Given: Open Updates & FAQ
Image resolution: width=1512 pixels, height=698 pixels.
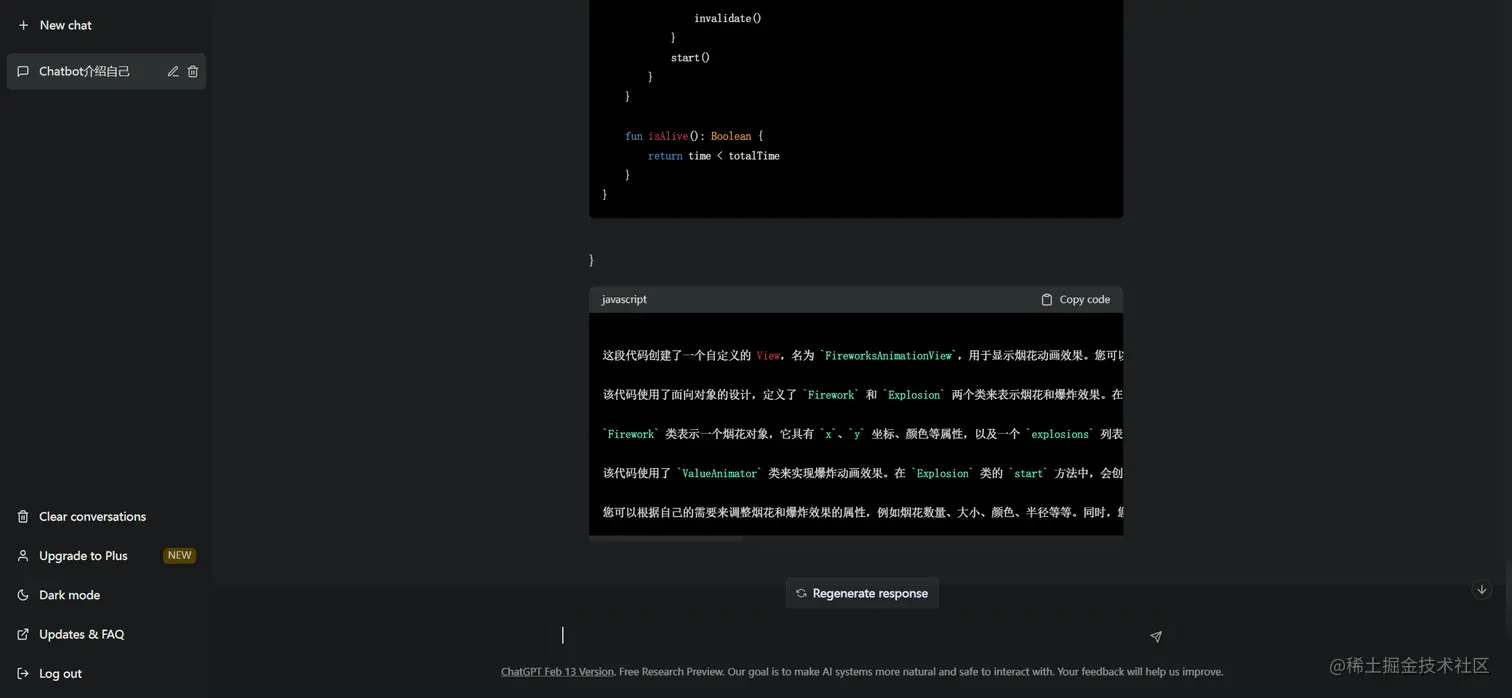Looking at the screenshot, I should click(105, 633).
